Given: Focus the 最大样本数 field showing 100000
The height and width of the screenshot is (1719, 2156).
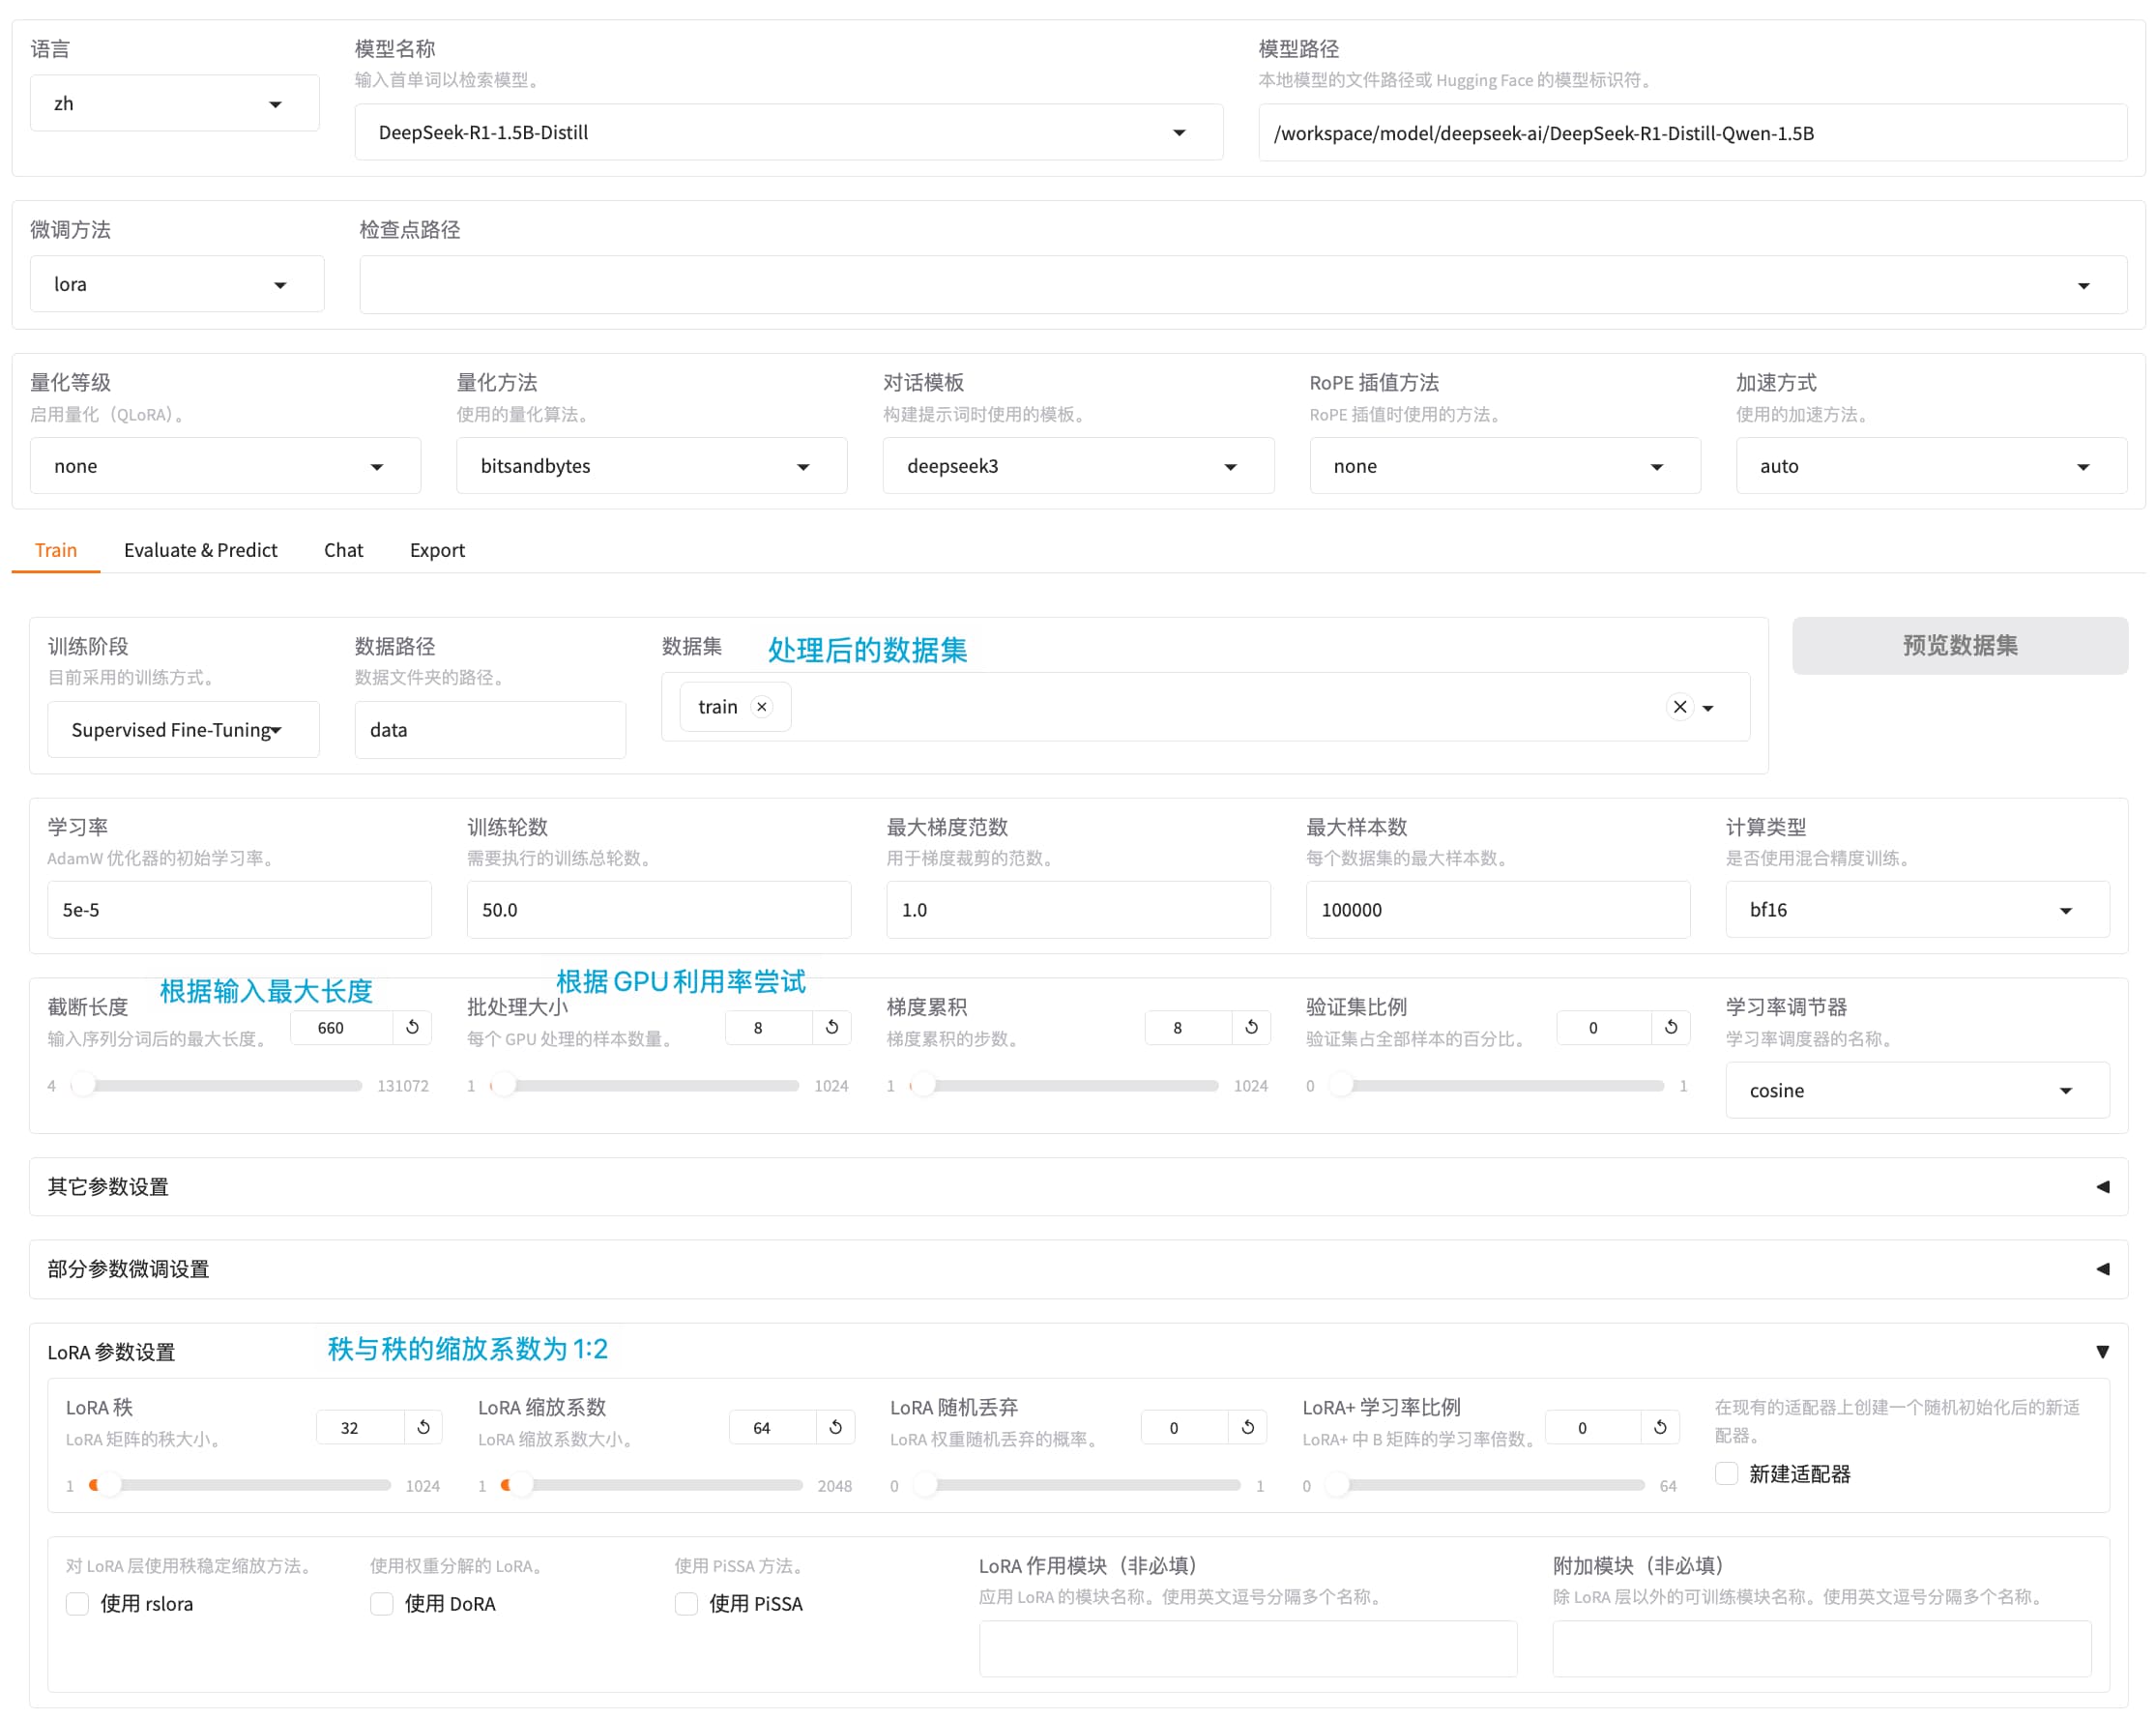Looking at the screenshot, I should pyautogui.click(x=1498, y=910).
